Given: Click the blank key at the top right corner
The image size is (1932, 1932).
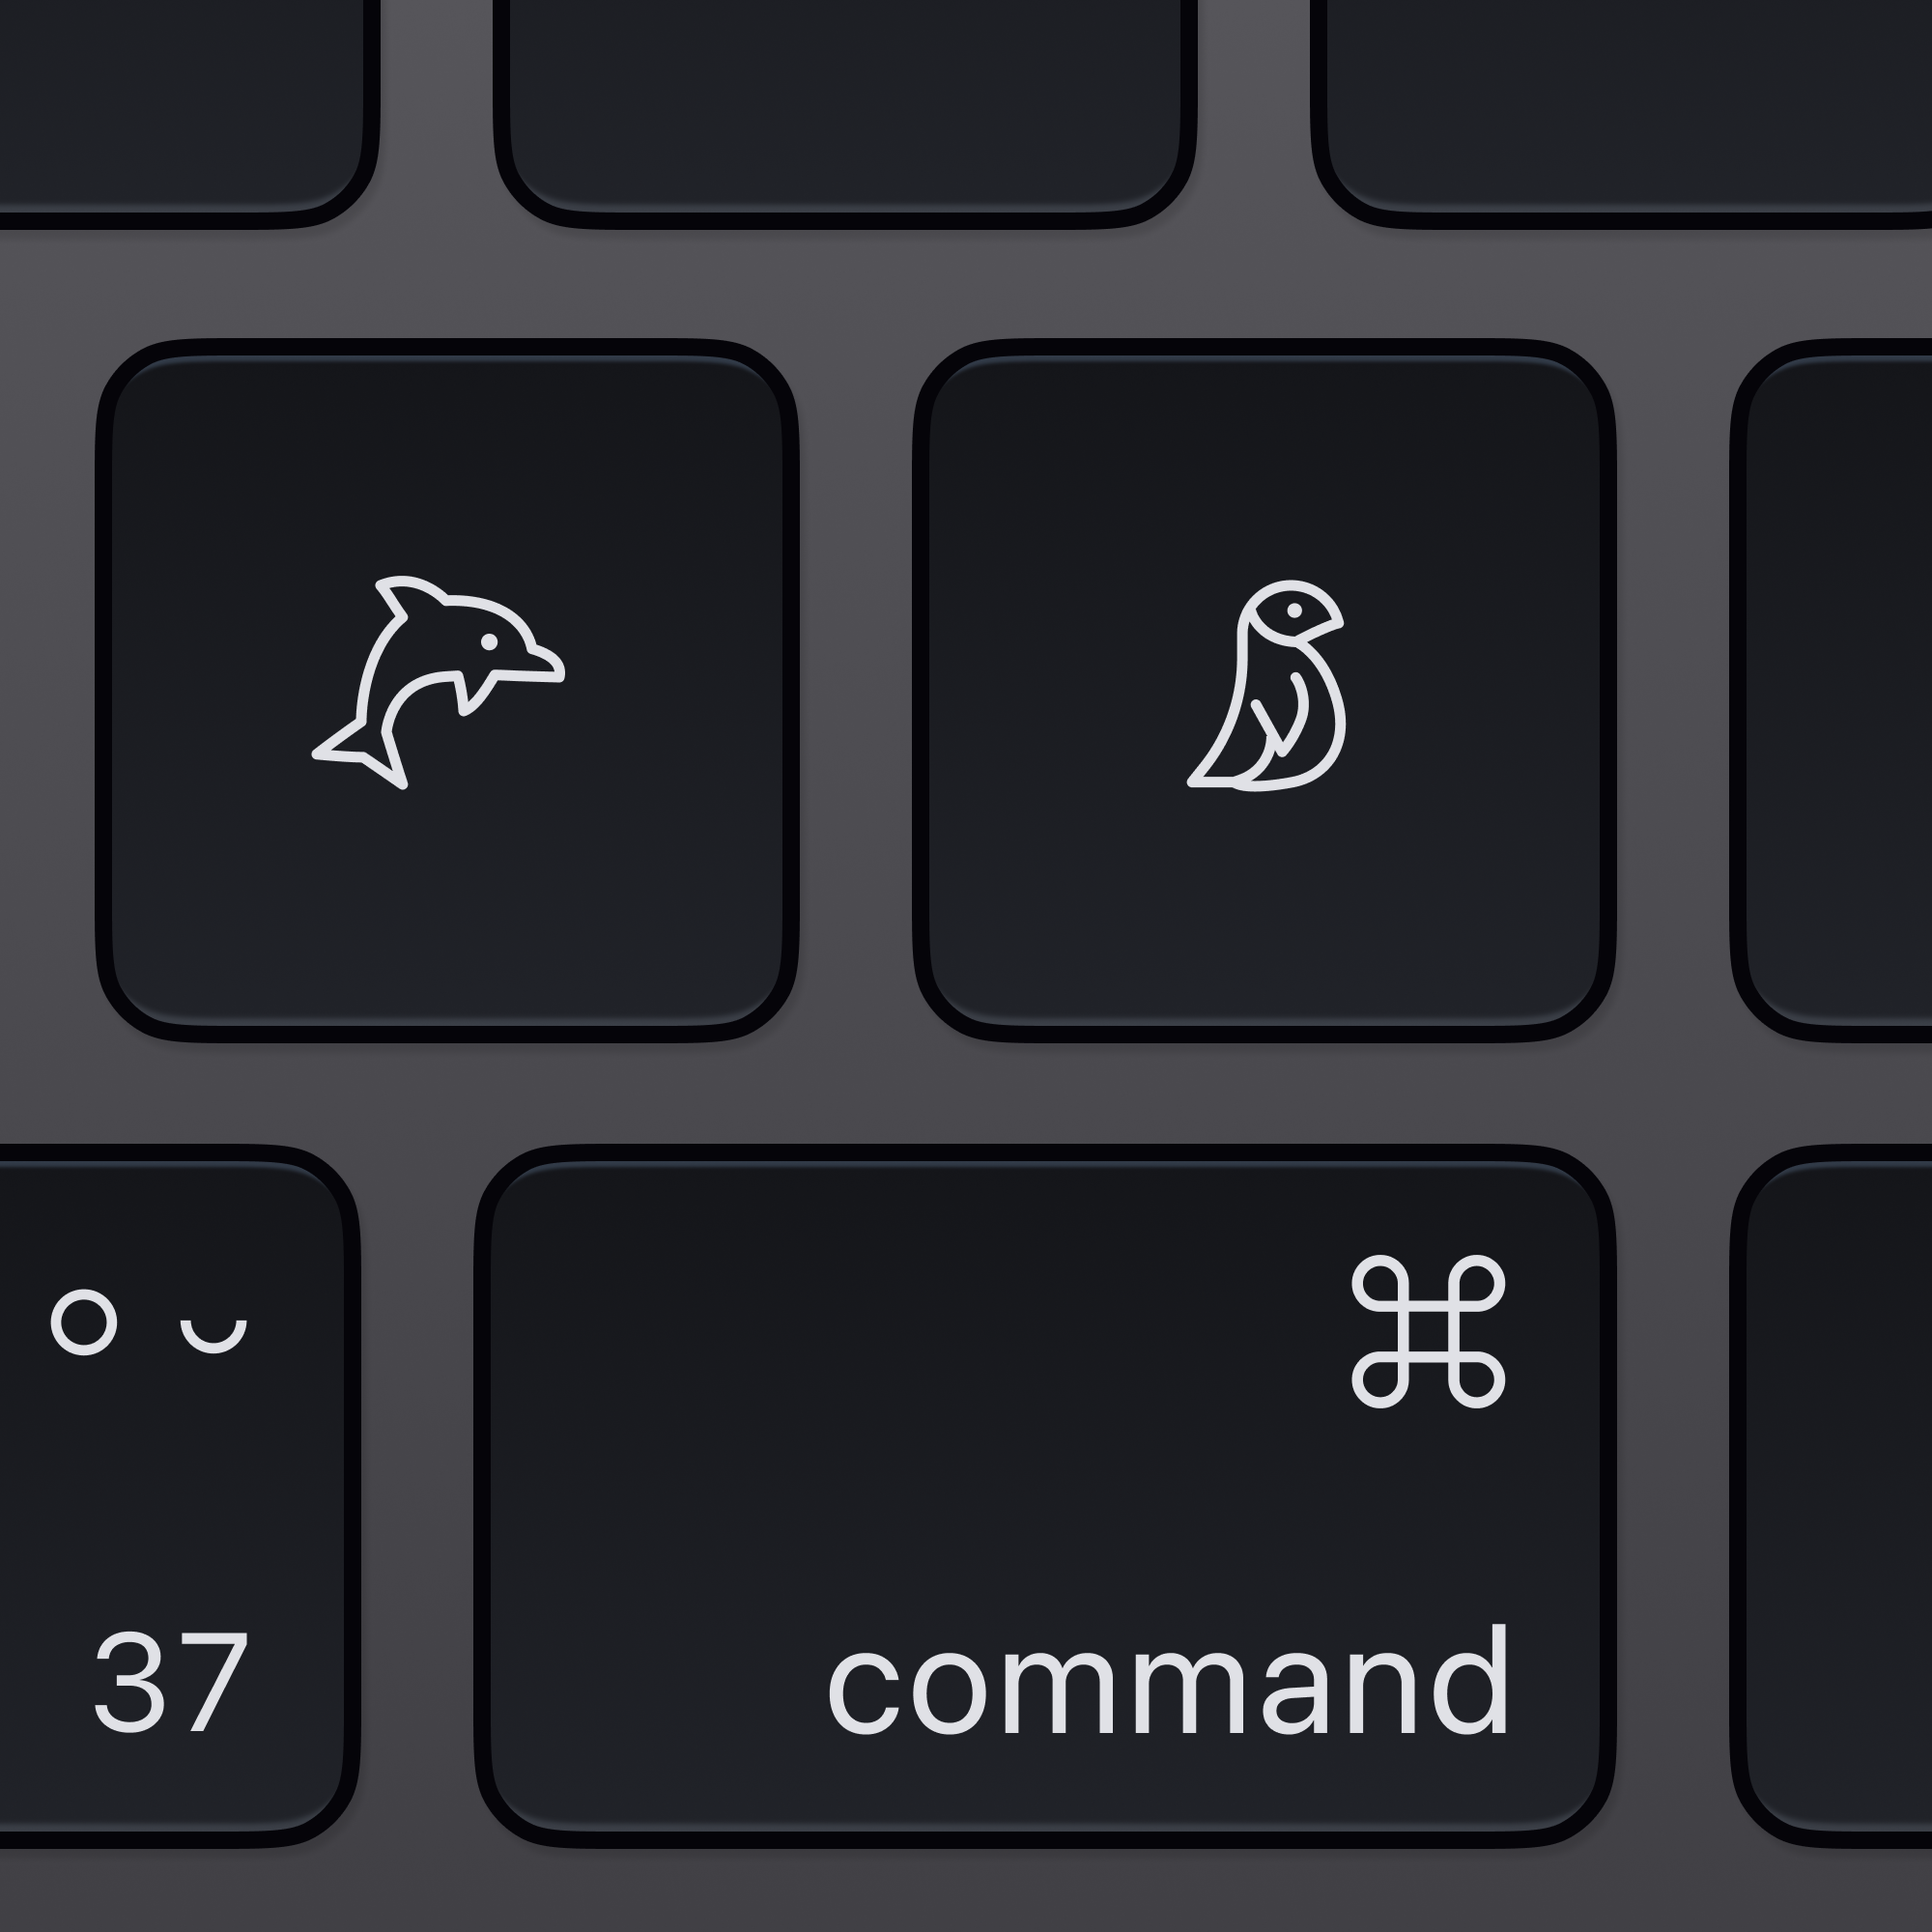Looking at the screenshot, I should [1622, 110].
